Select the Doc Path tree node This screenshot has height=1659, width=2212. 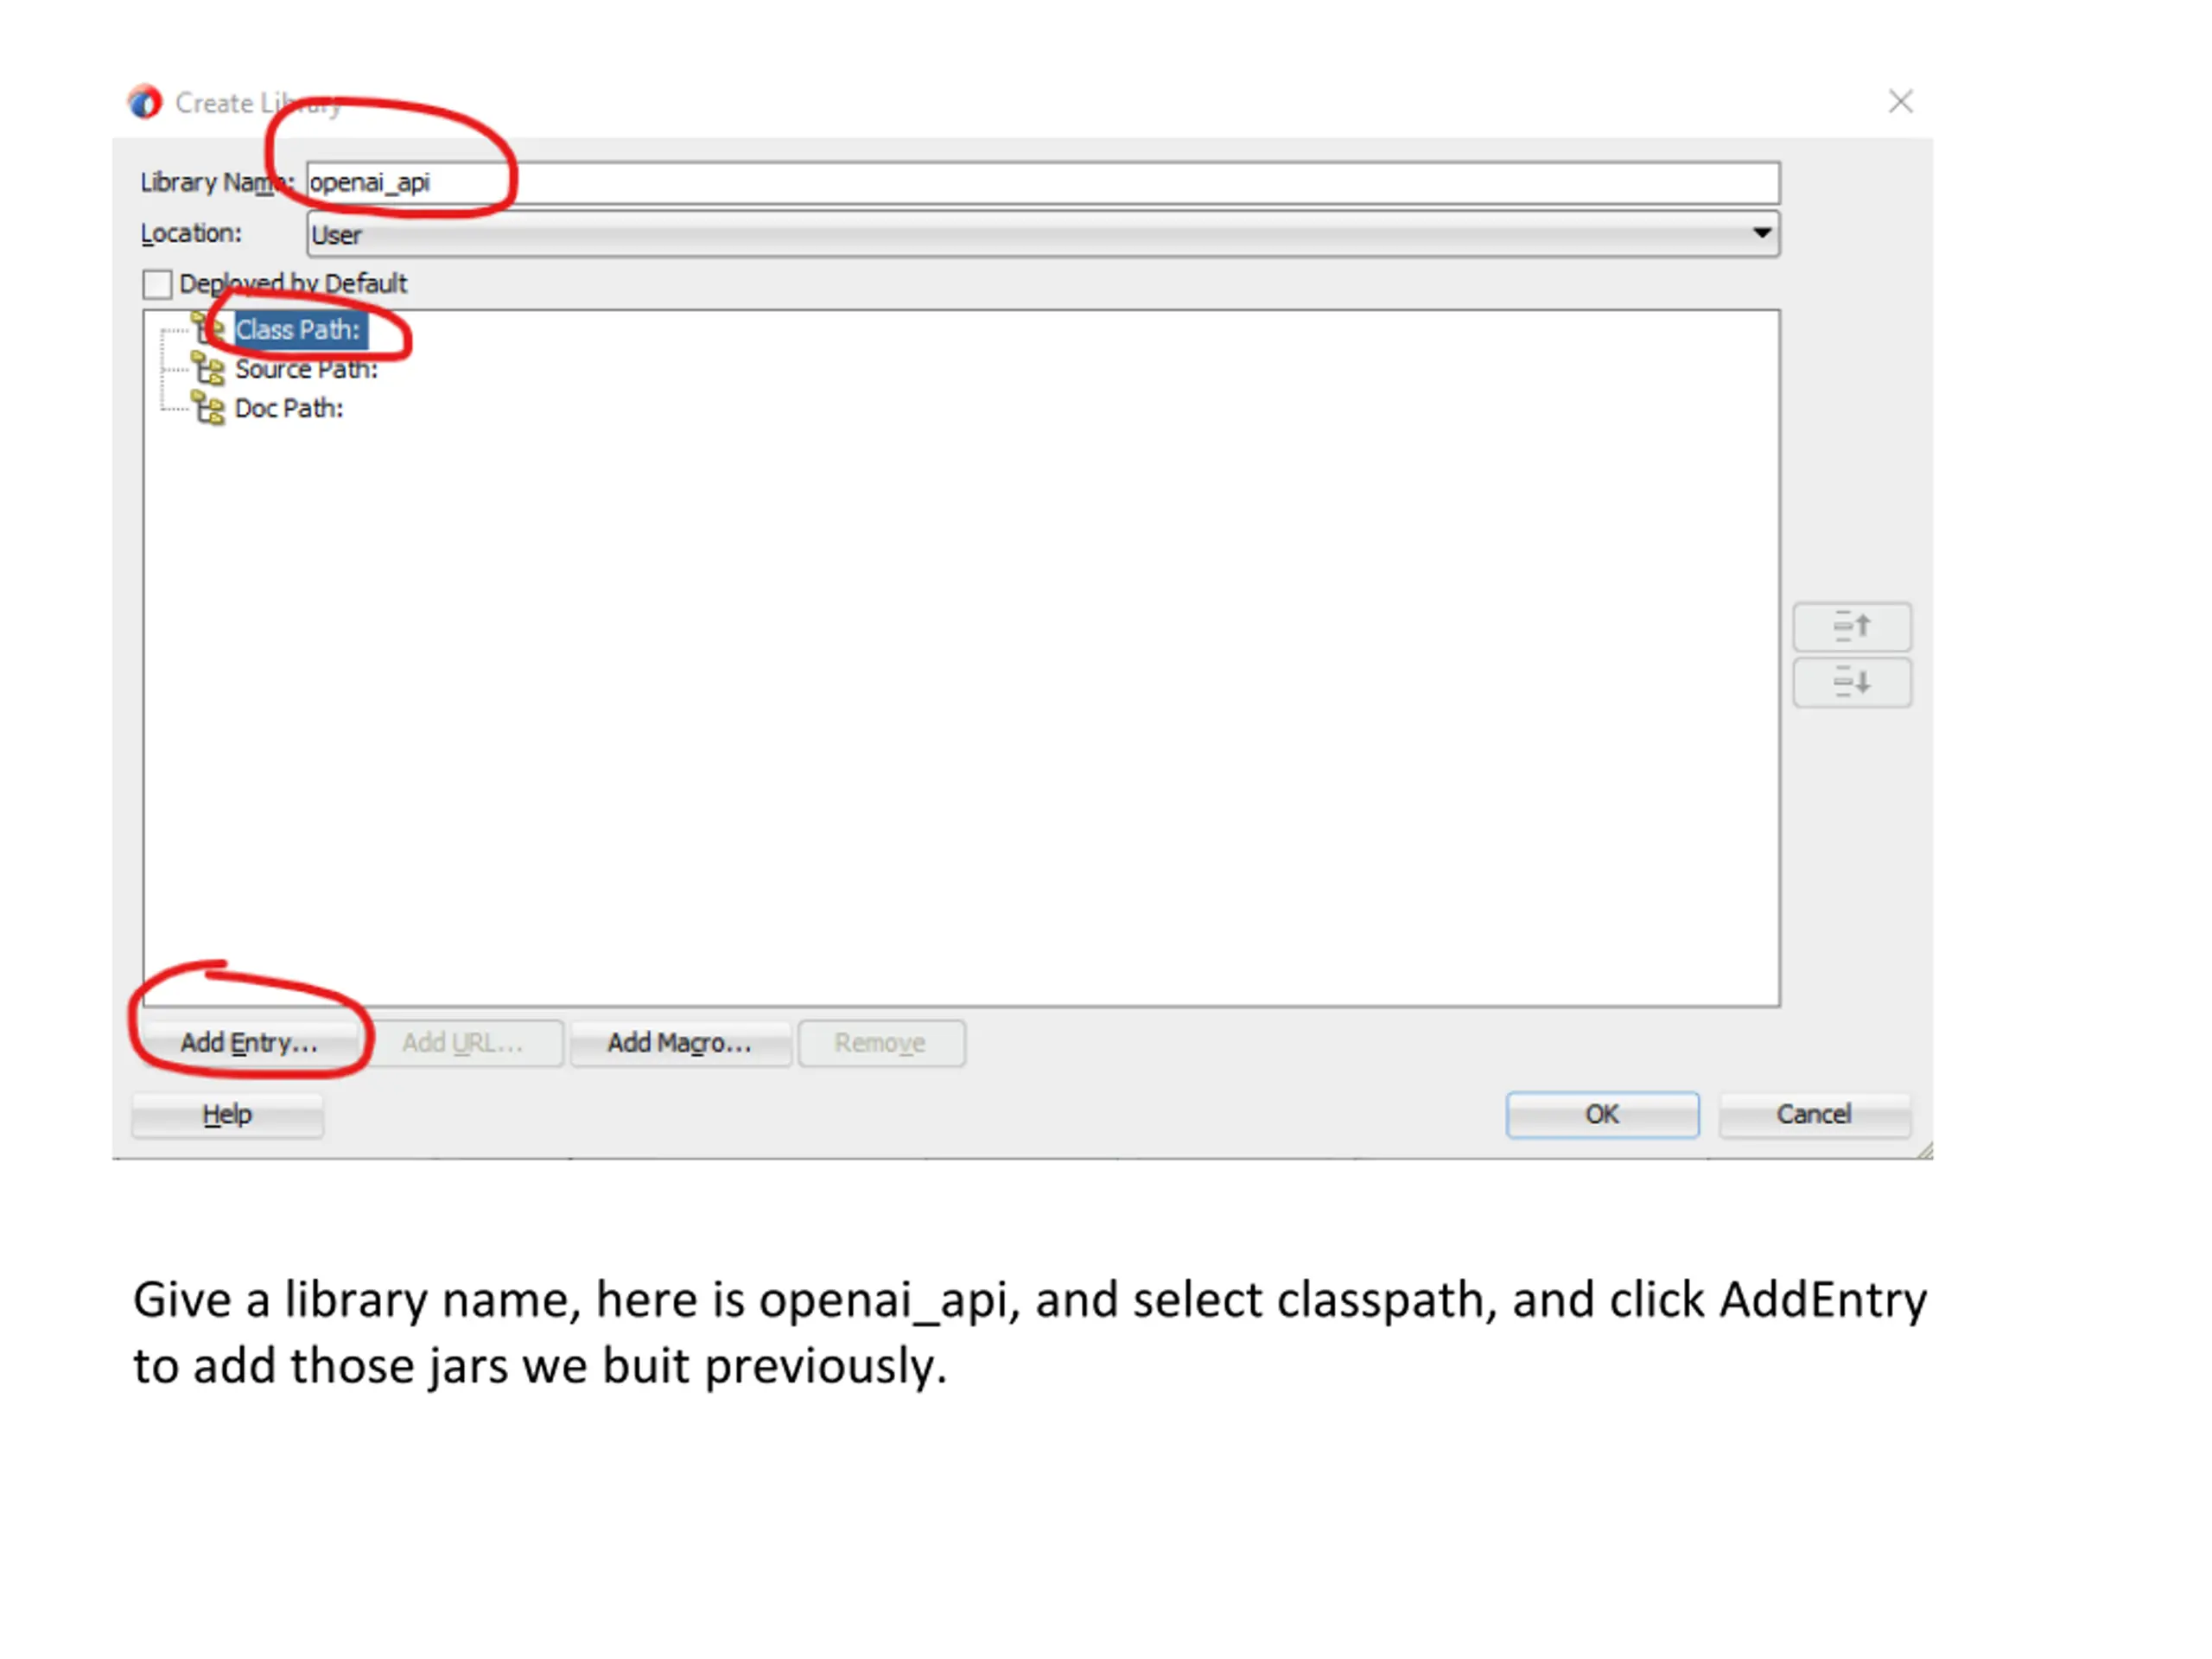[289, 408]
